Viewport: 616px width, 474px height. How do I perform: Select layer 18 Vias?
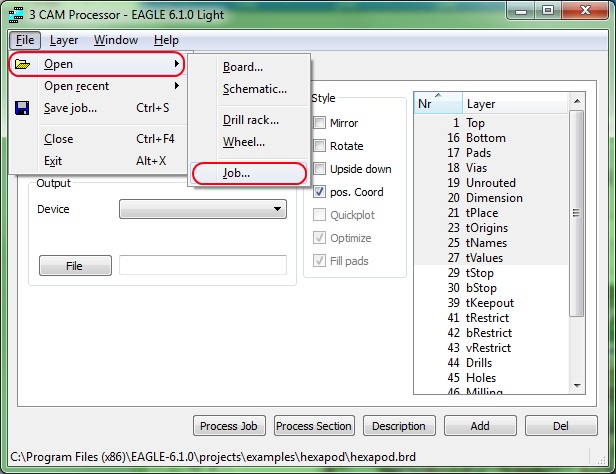[491, 168]
